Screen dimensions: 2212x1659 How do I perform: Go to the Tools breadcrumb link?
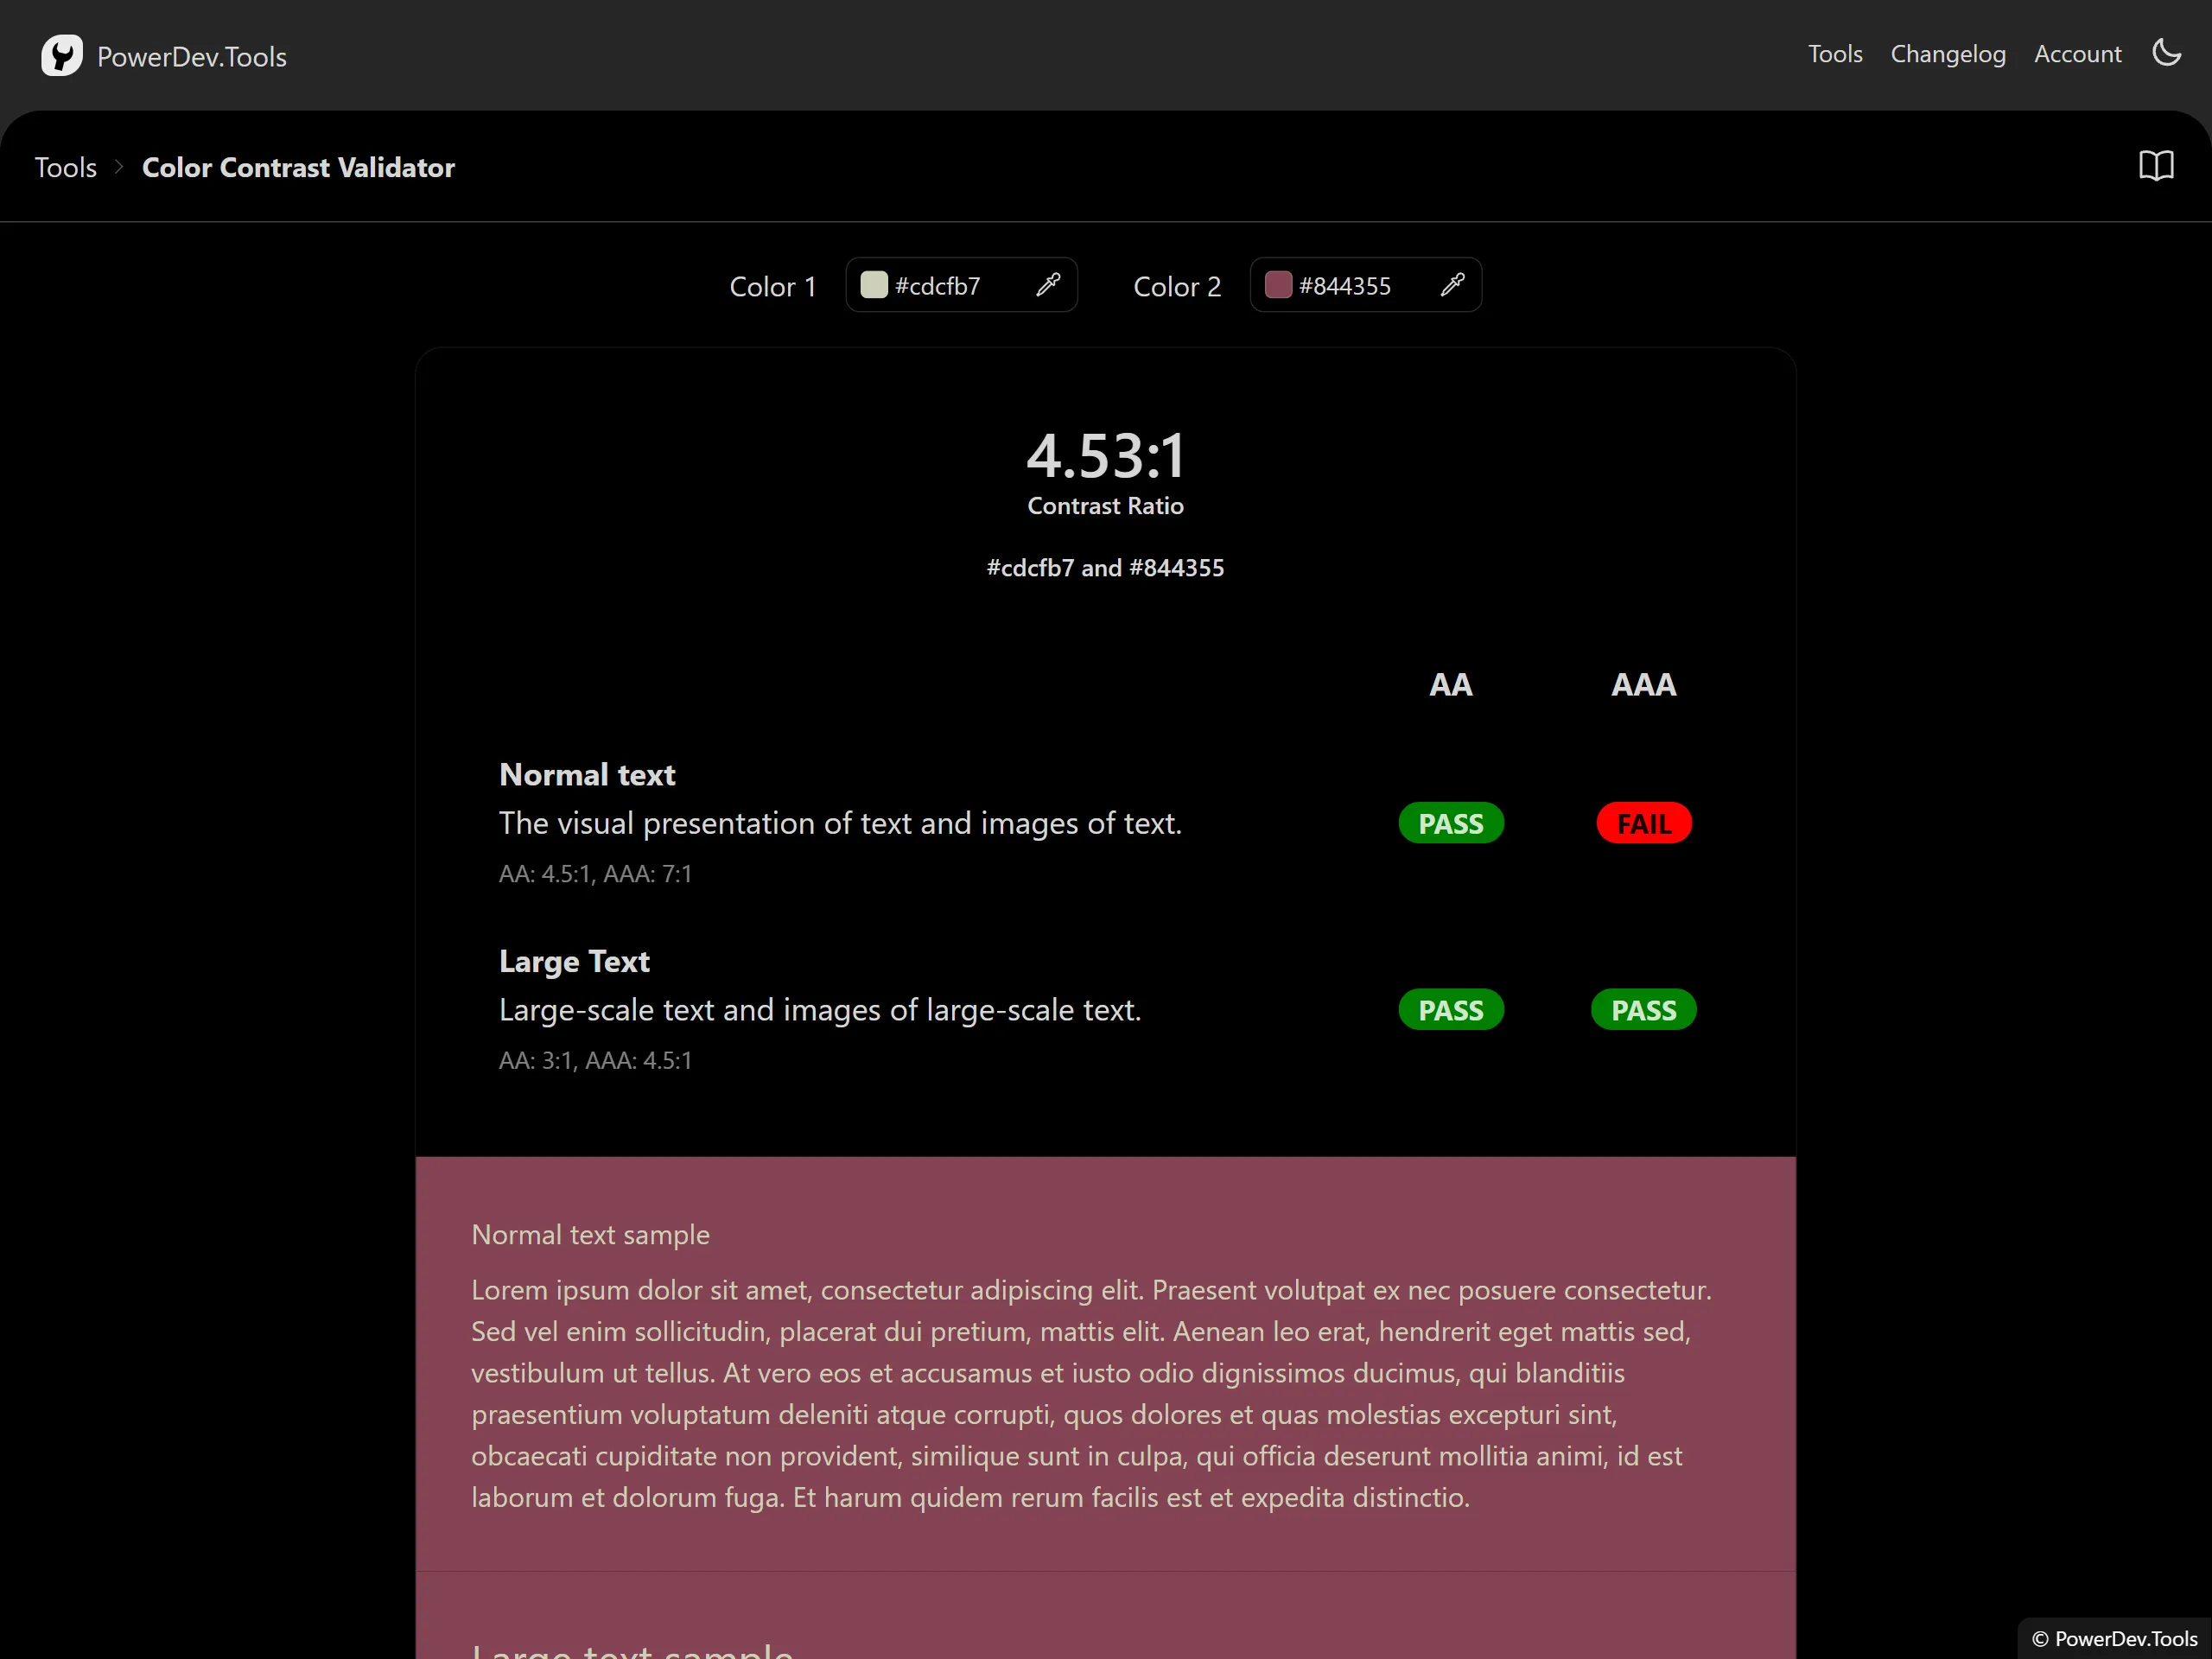pyautogui.click(x=66, y=168)
